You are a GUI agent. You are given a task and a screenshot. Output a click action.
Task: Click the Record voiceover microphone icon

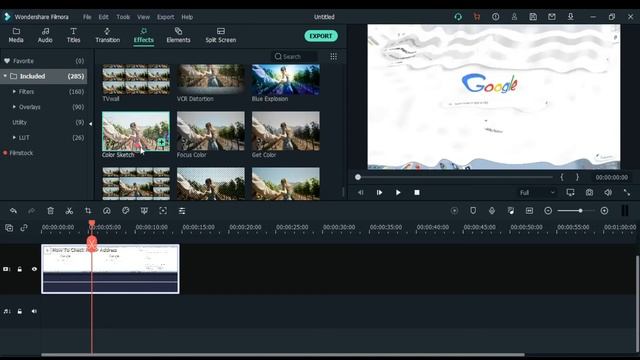tap(492, 211)
